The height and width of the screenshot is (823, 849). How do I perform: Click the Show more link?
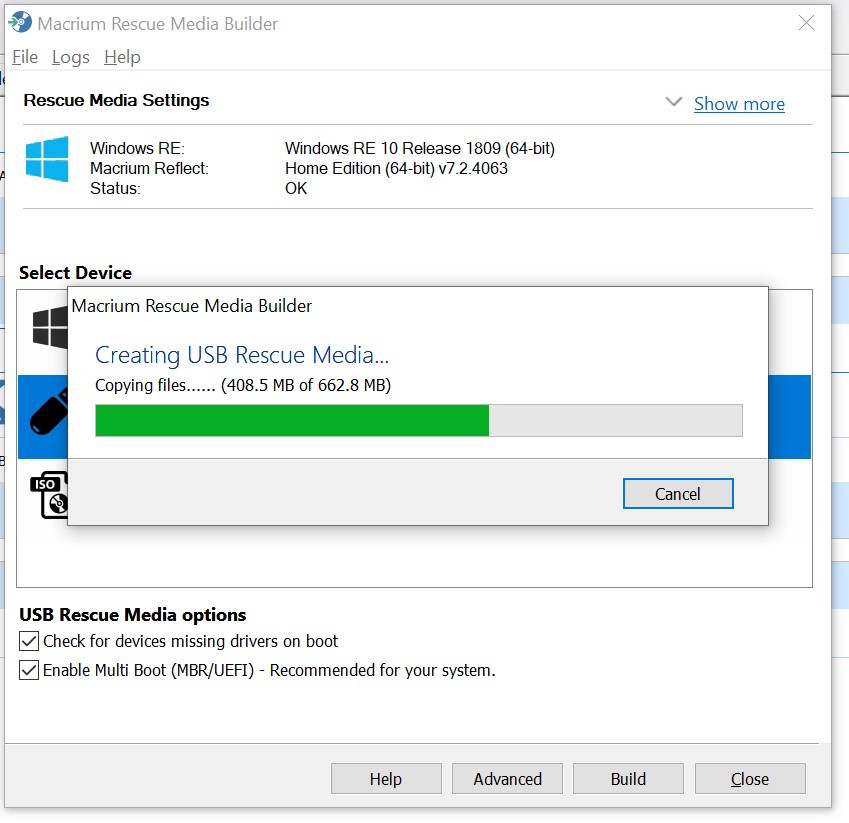coord(739,103)
